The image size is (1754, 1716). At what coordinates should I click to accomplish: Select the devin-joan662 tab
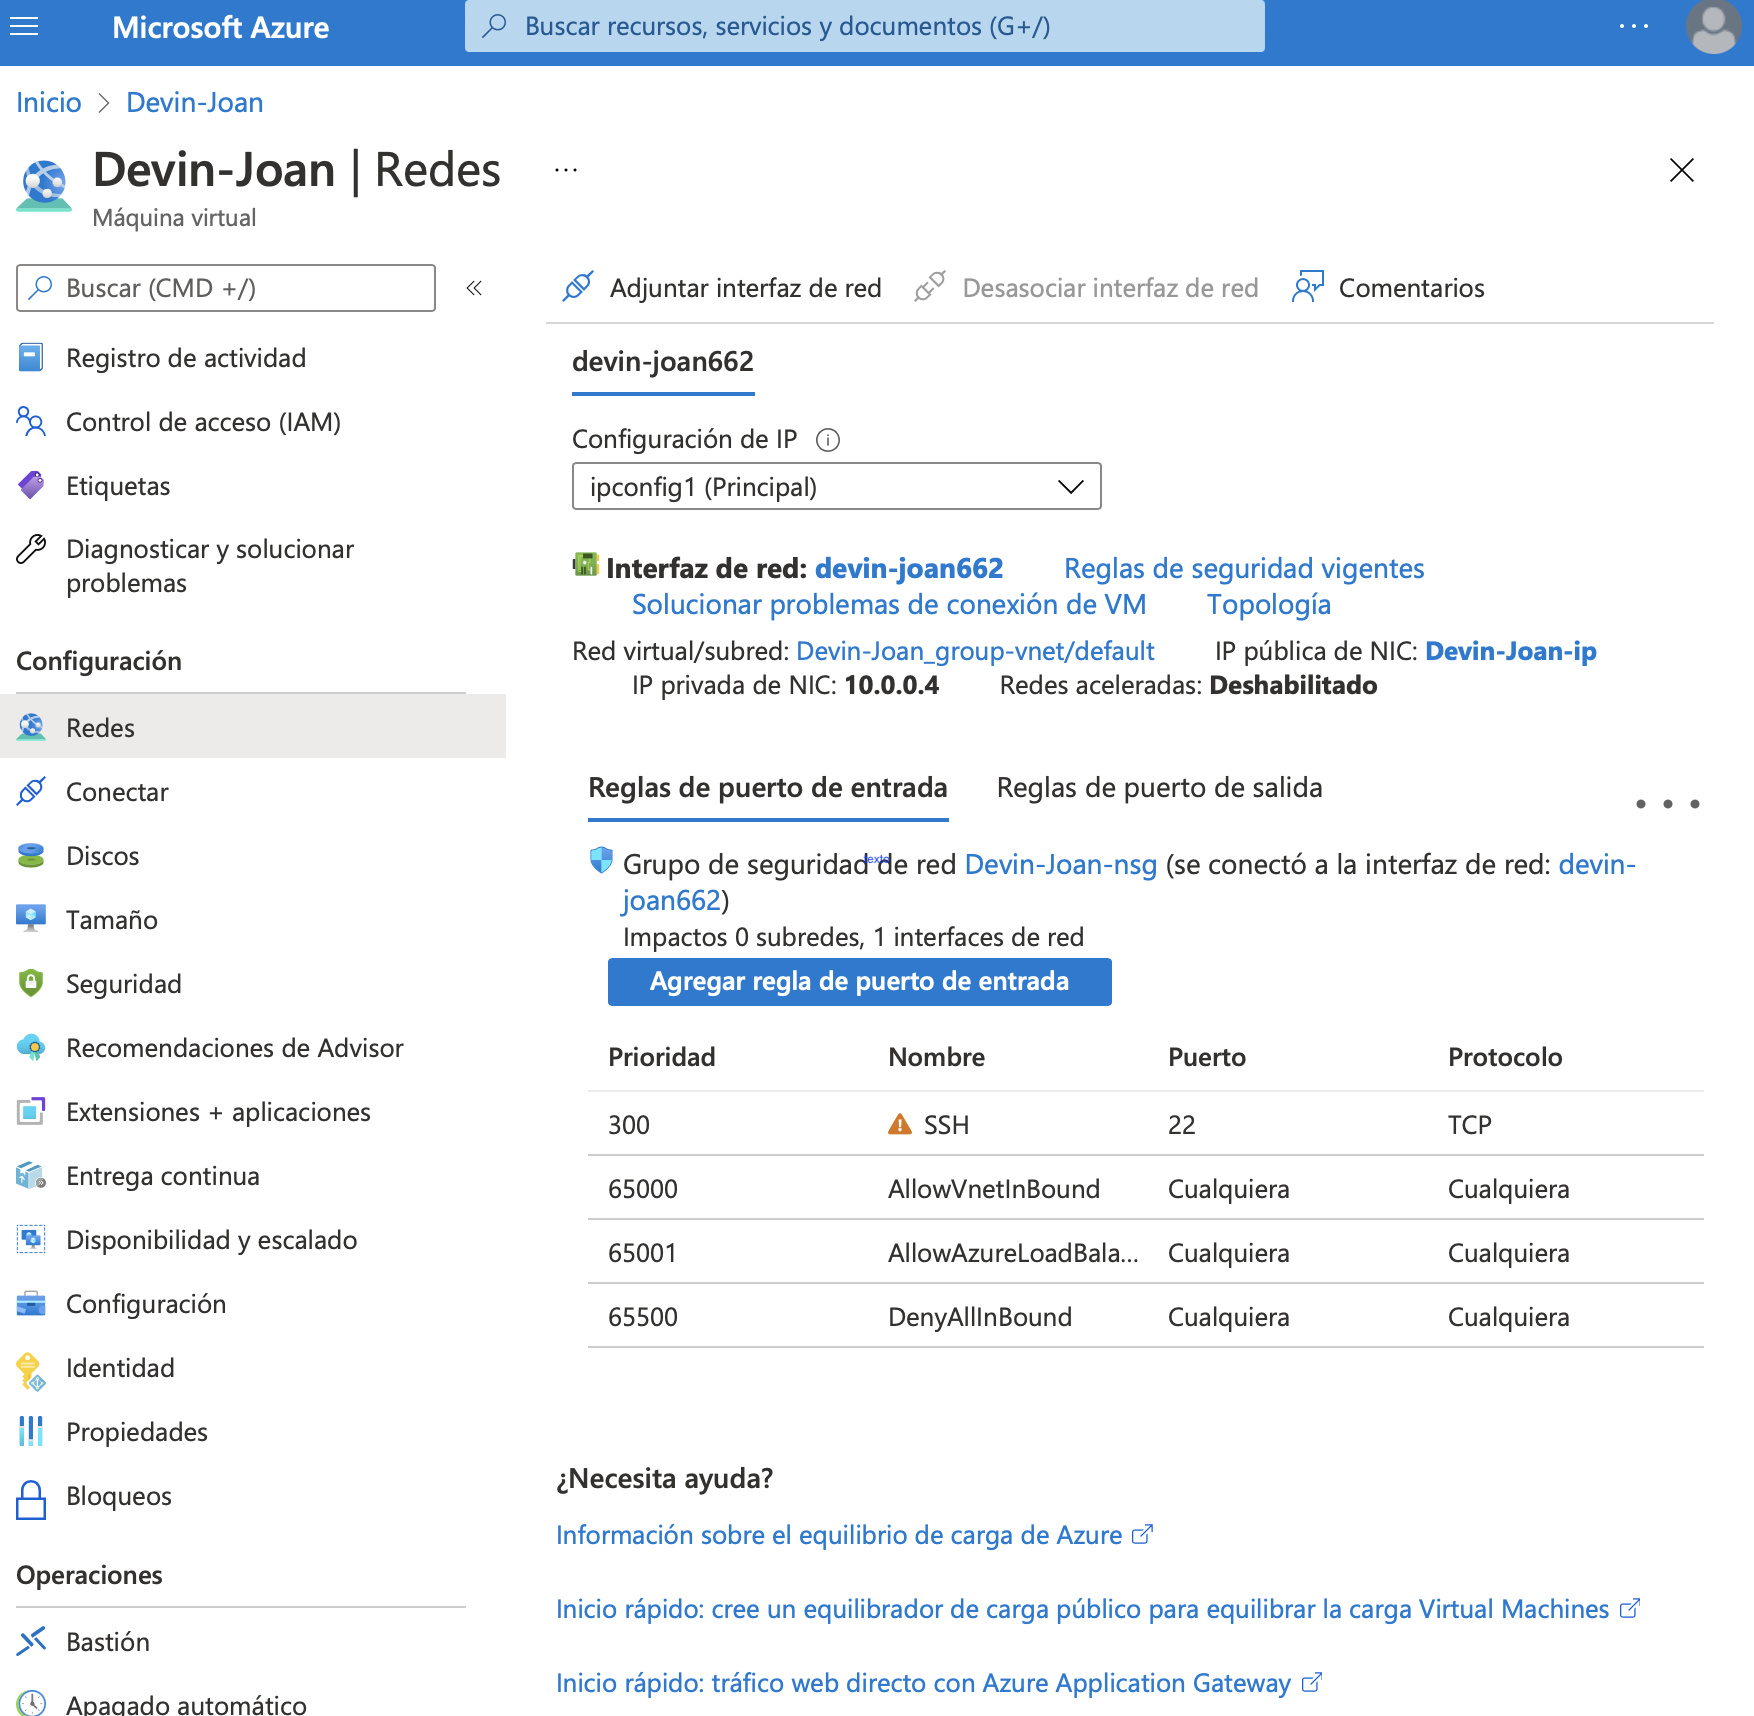pyautogui.click(x=662, y=362)
